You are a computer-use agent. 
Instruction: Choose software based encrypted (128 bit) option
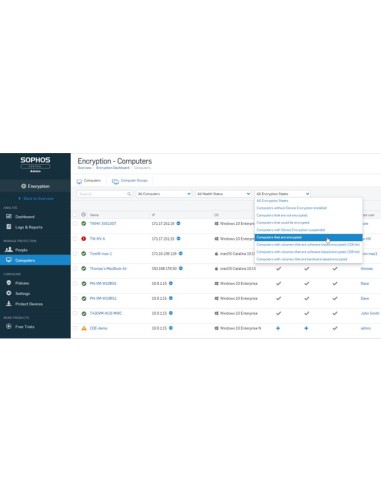(x=308, y=245)
